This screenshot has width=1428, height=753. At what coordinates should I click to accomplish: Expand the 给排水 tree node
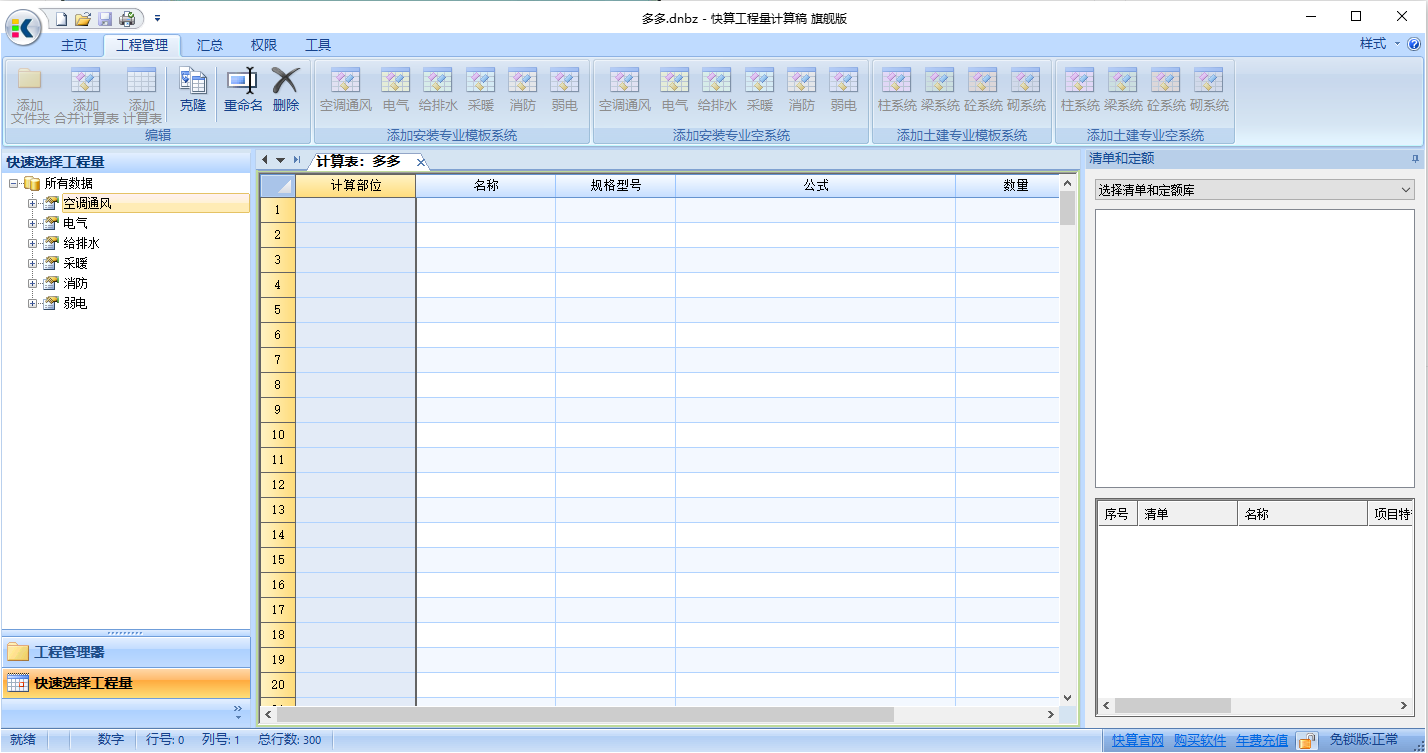click(32, 243)
